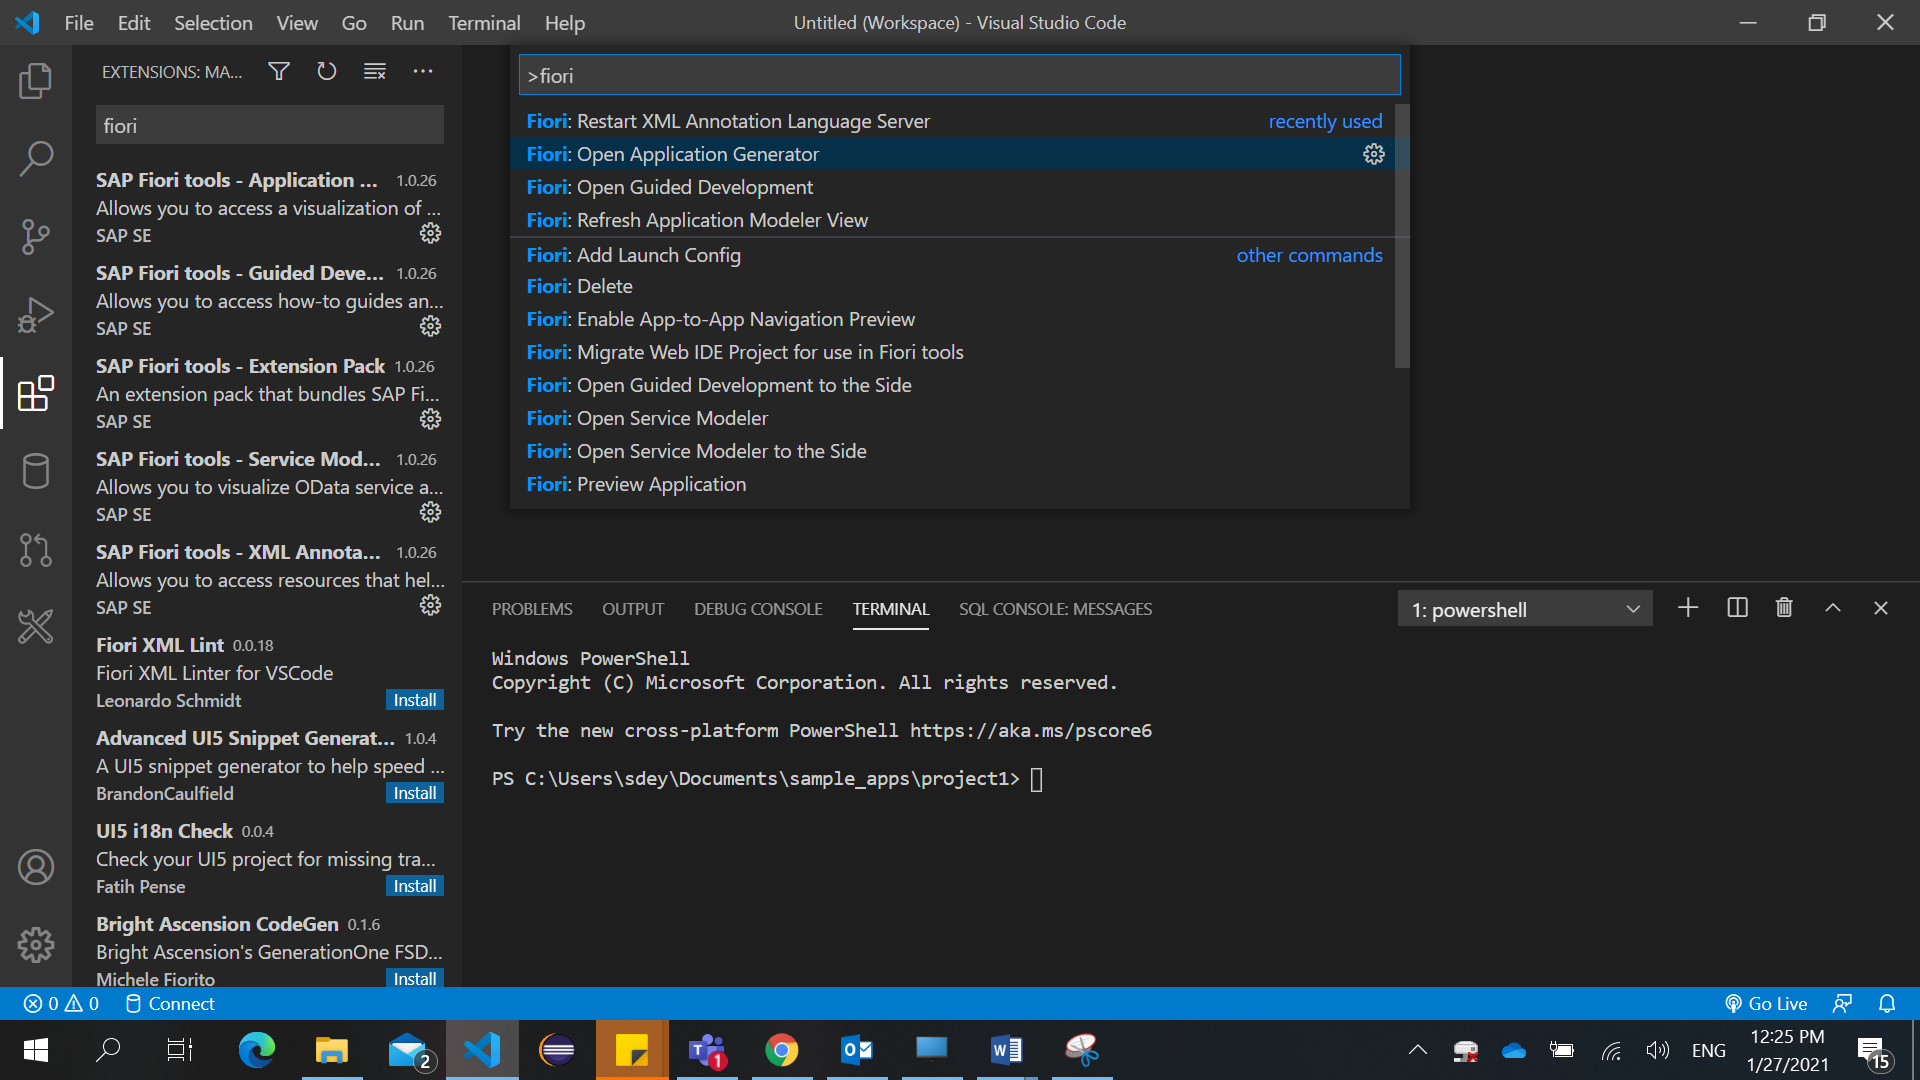
Task: Switch to the OUTPUT panel tab
Action: coord(632,609)
